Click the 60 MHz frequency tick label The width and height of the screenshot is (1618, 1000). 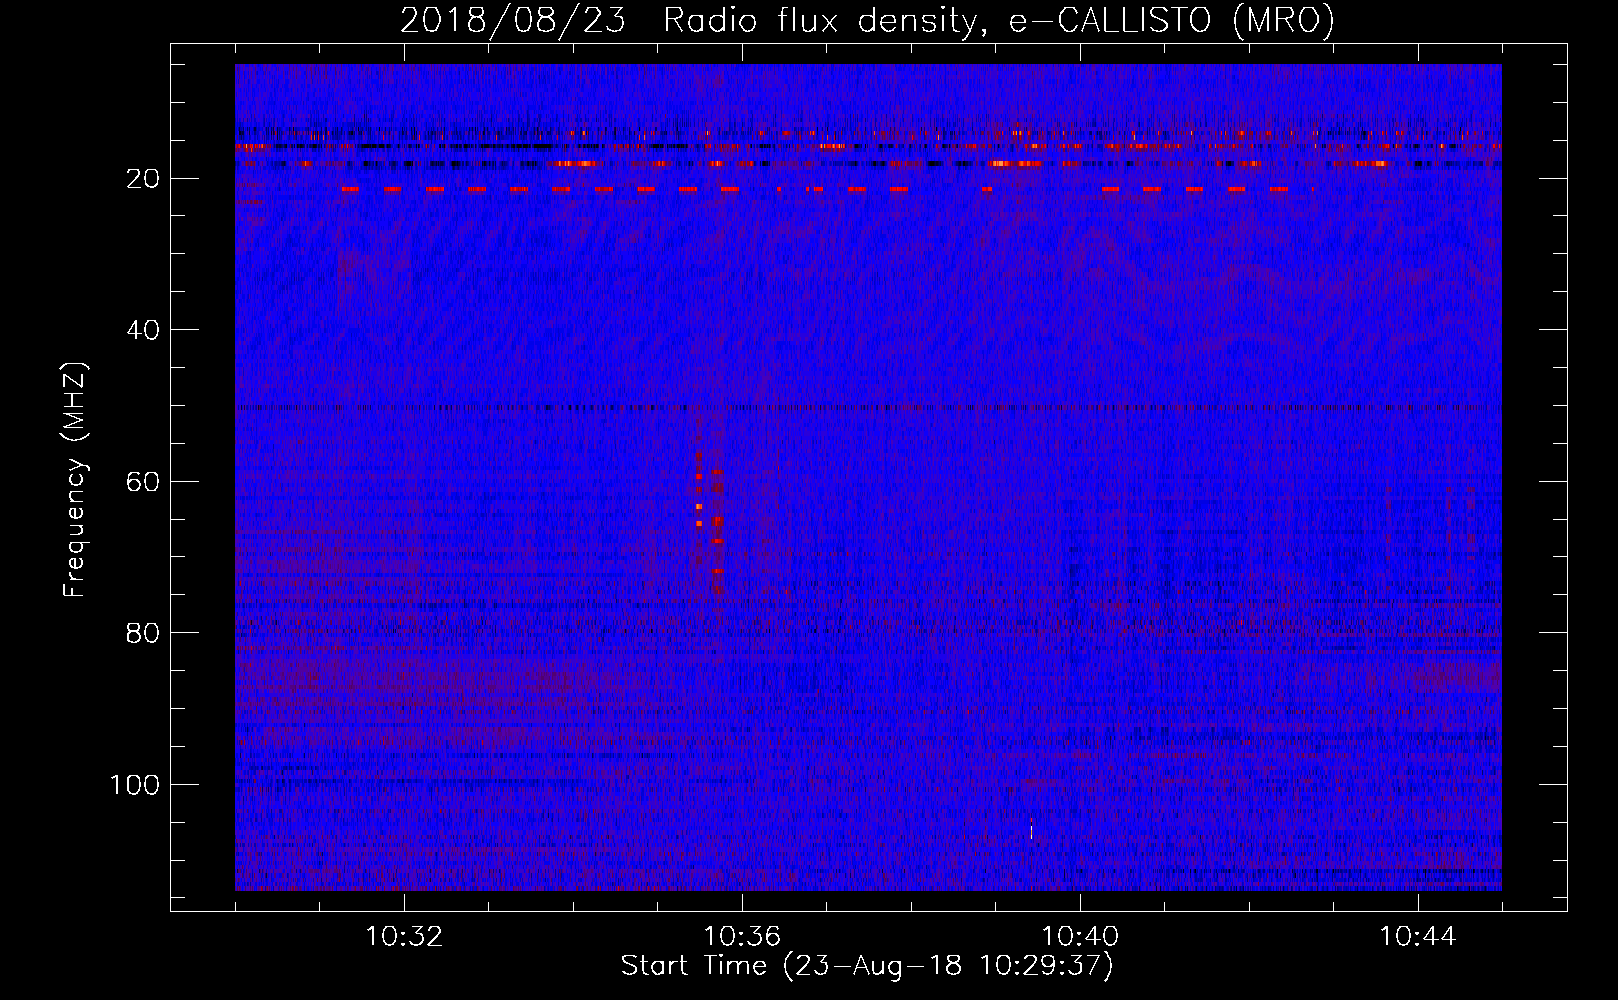pos(143,482)
